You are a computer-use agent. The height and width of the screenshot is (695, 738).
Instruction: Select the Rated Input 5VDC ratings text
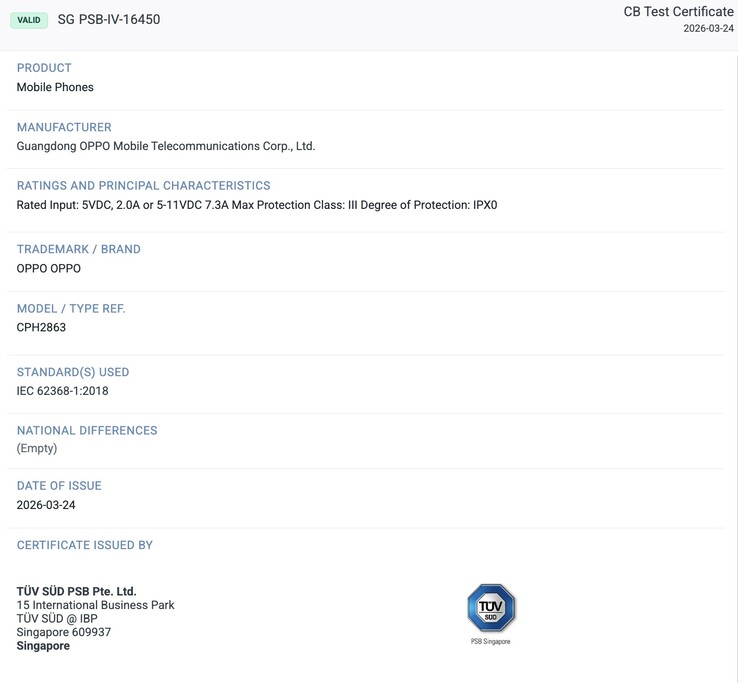257,205
